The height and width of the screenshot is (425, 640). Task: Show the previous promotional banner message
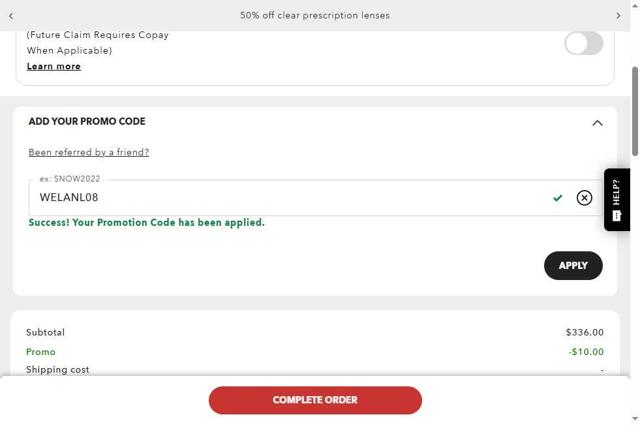tap(11, 16)
